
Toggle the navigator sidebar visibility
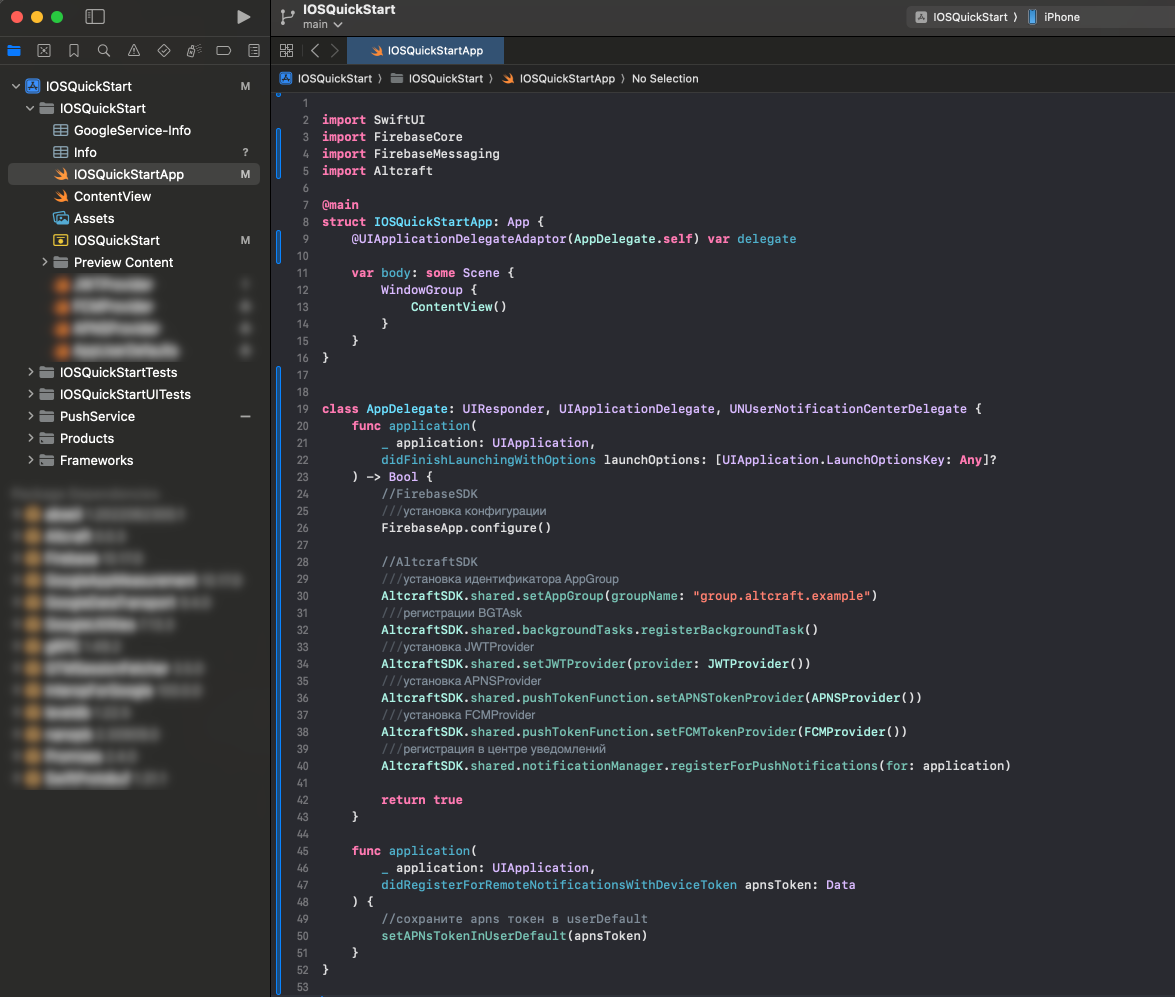[x=95, y=17]
